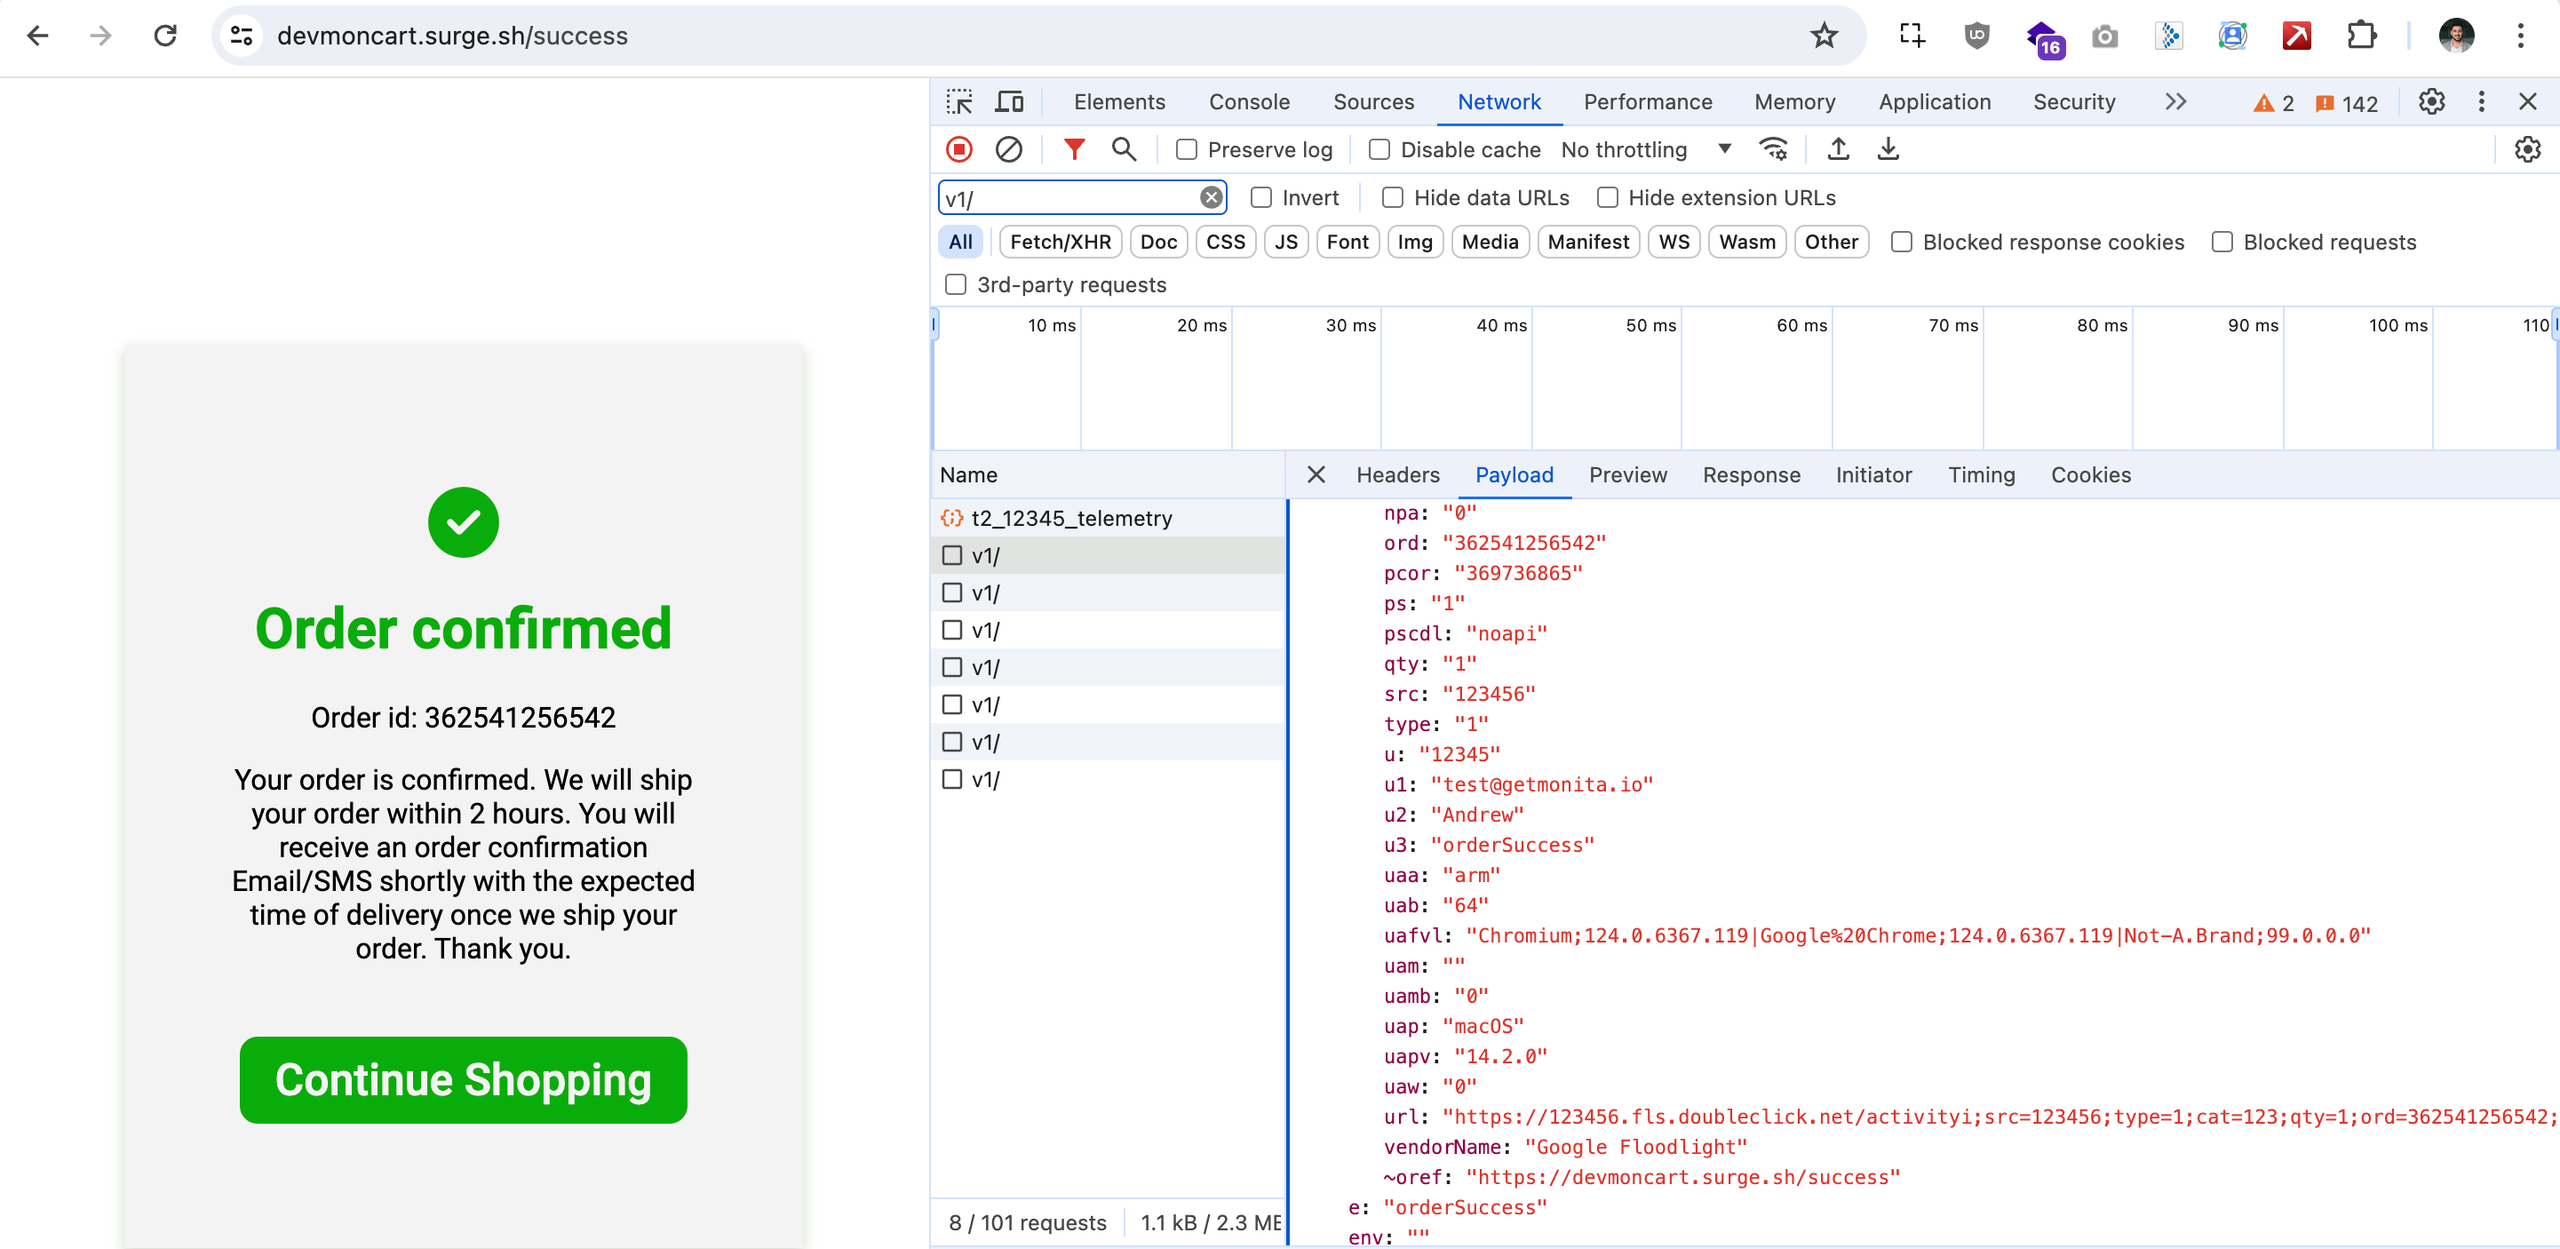Switch to the Headers tab
2560x1249 pixels.
[x=1397, y=475]
